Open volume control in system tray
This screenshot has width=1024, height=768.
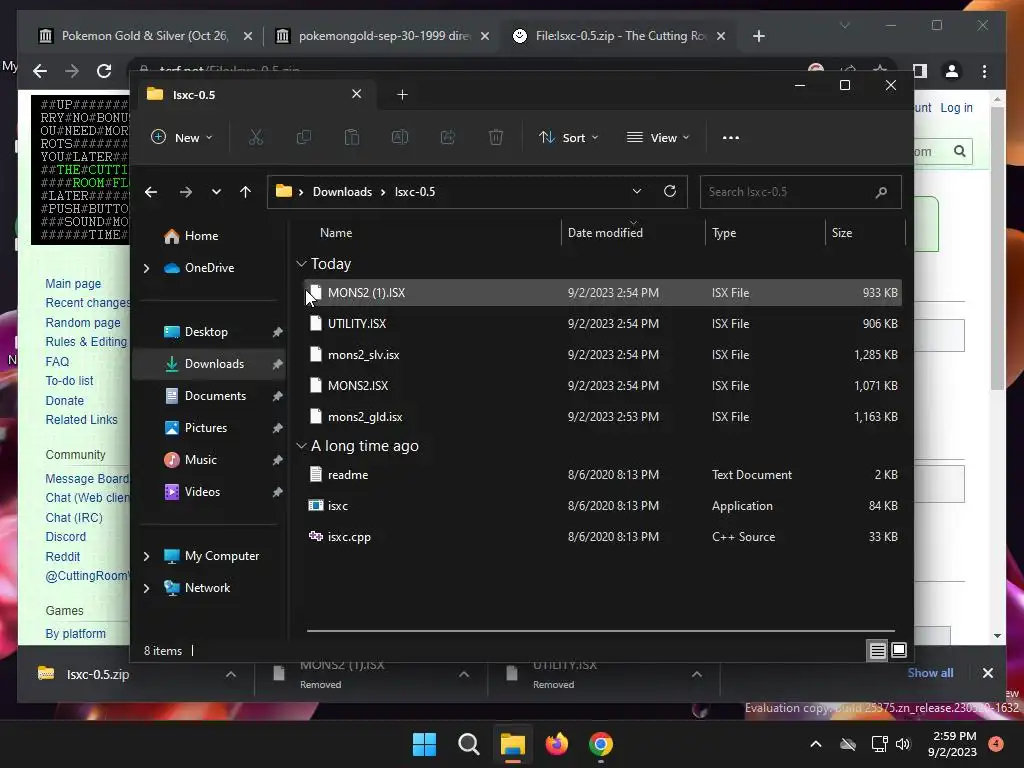click(x=903, y=744)
